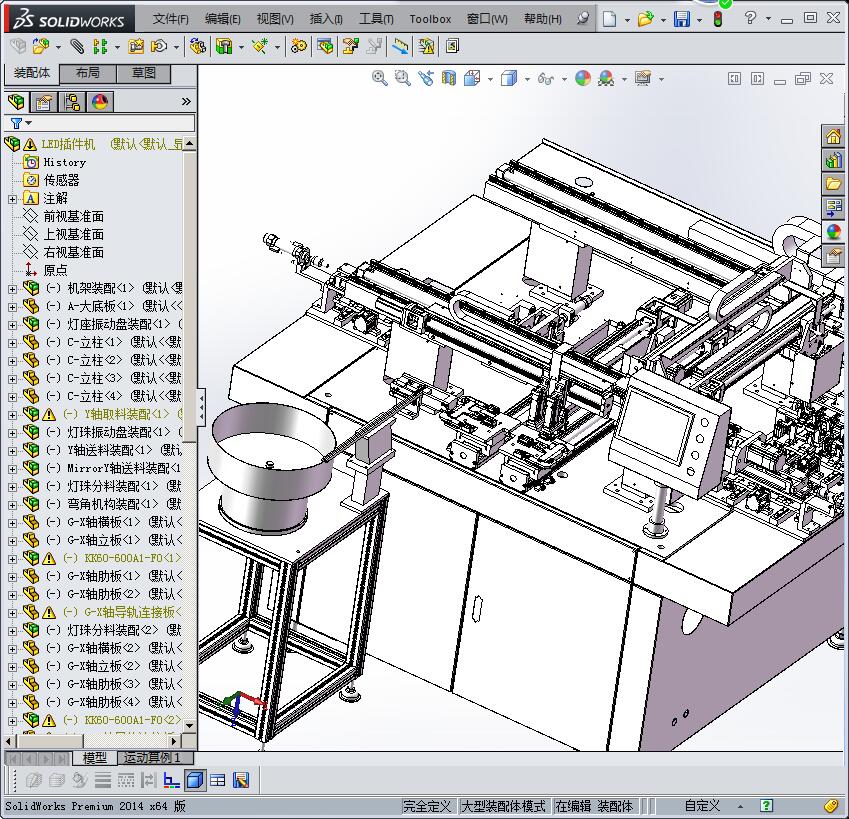
Task: Switch to the 布局 tab
Action: pyautogui.click(x=87, y=73)
